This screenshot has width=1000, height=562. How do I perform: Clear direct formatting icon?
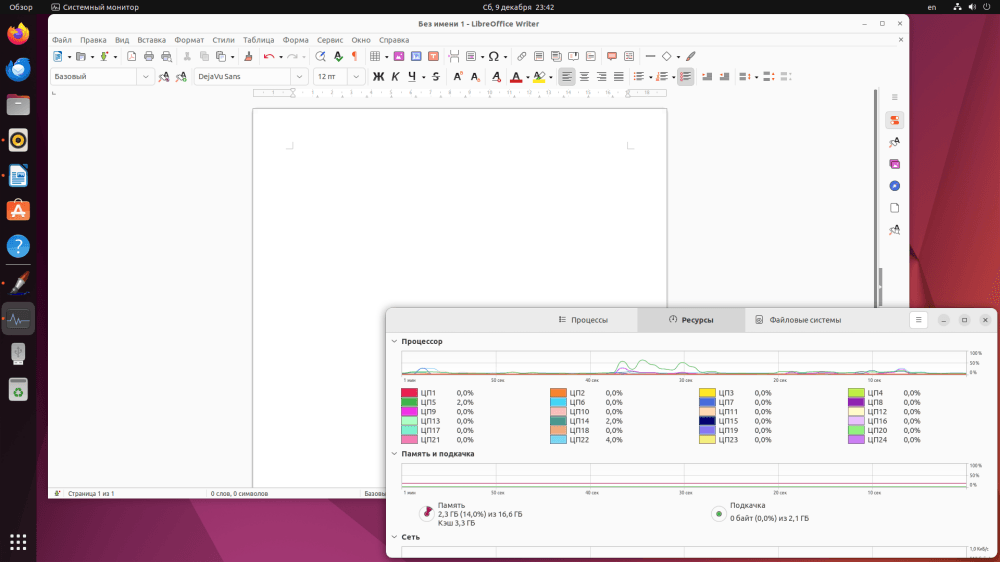[x=496, y=77]
